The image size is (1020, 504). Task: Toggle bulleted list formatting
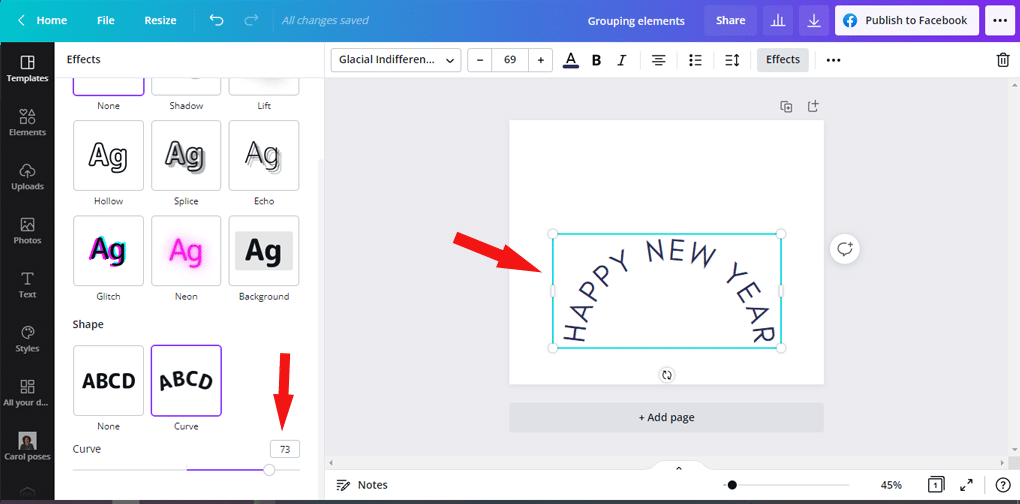(x=695, y=60)
